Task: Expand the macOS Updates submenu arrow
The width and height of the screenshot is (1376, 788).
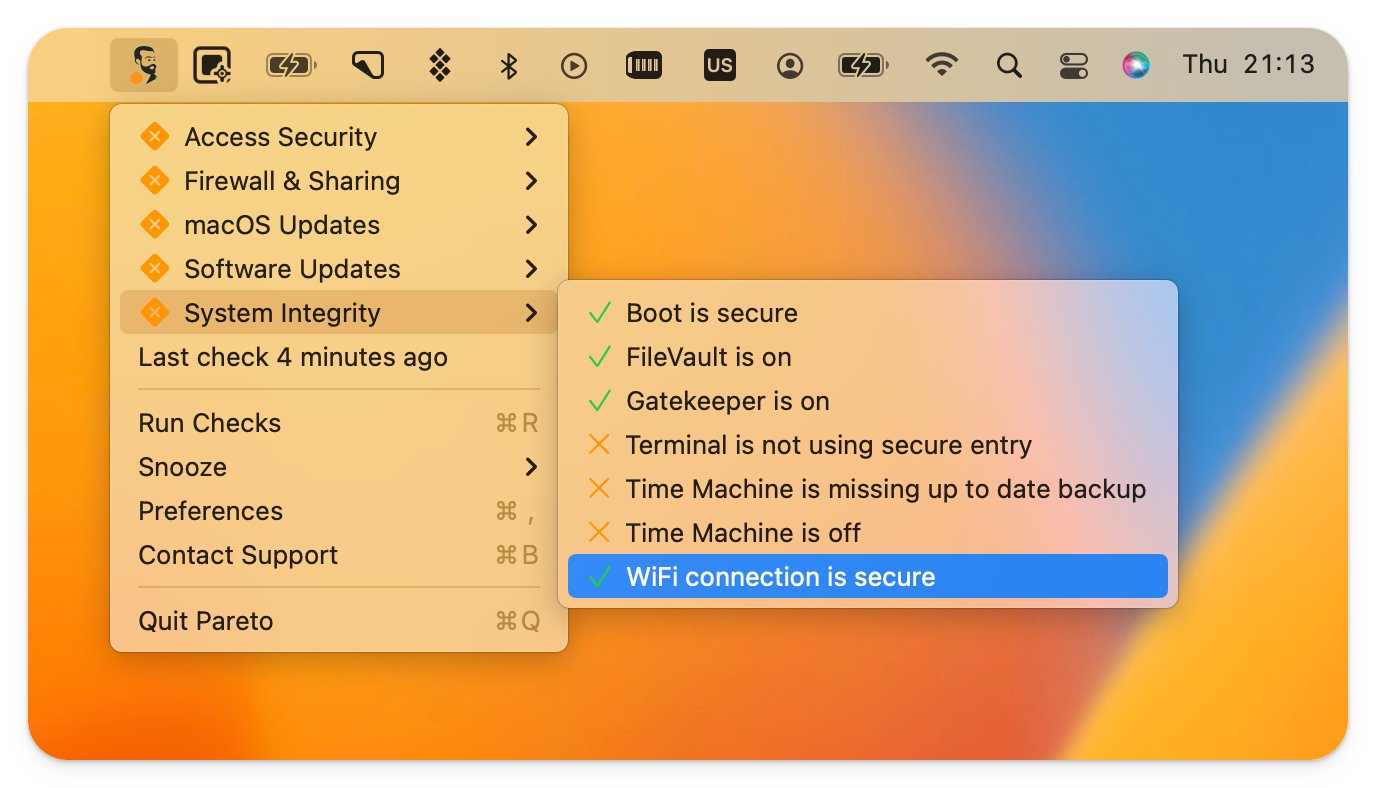Action: [x=531, y=225]
